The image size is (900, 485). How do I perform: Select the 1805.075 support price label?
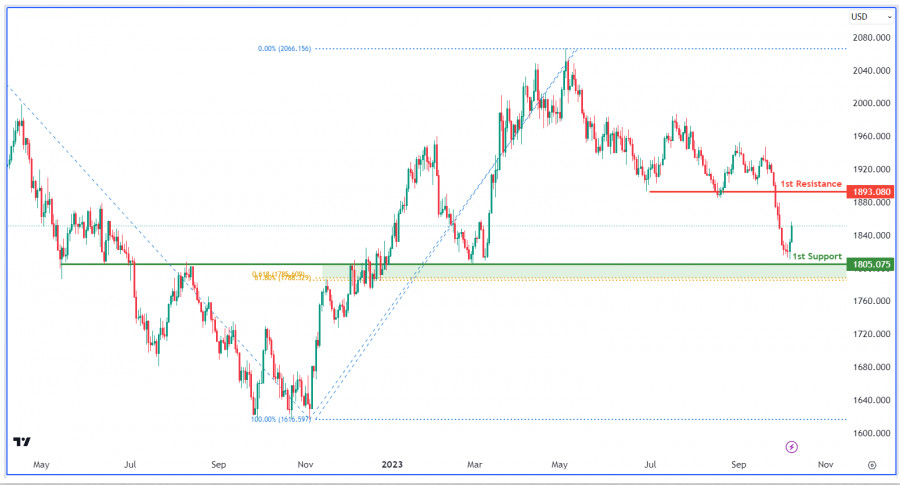click(x=870, y=265)
